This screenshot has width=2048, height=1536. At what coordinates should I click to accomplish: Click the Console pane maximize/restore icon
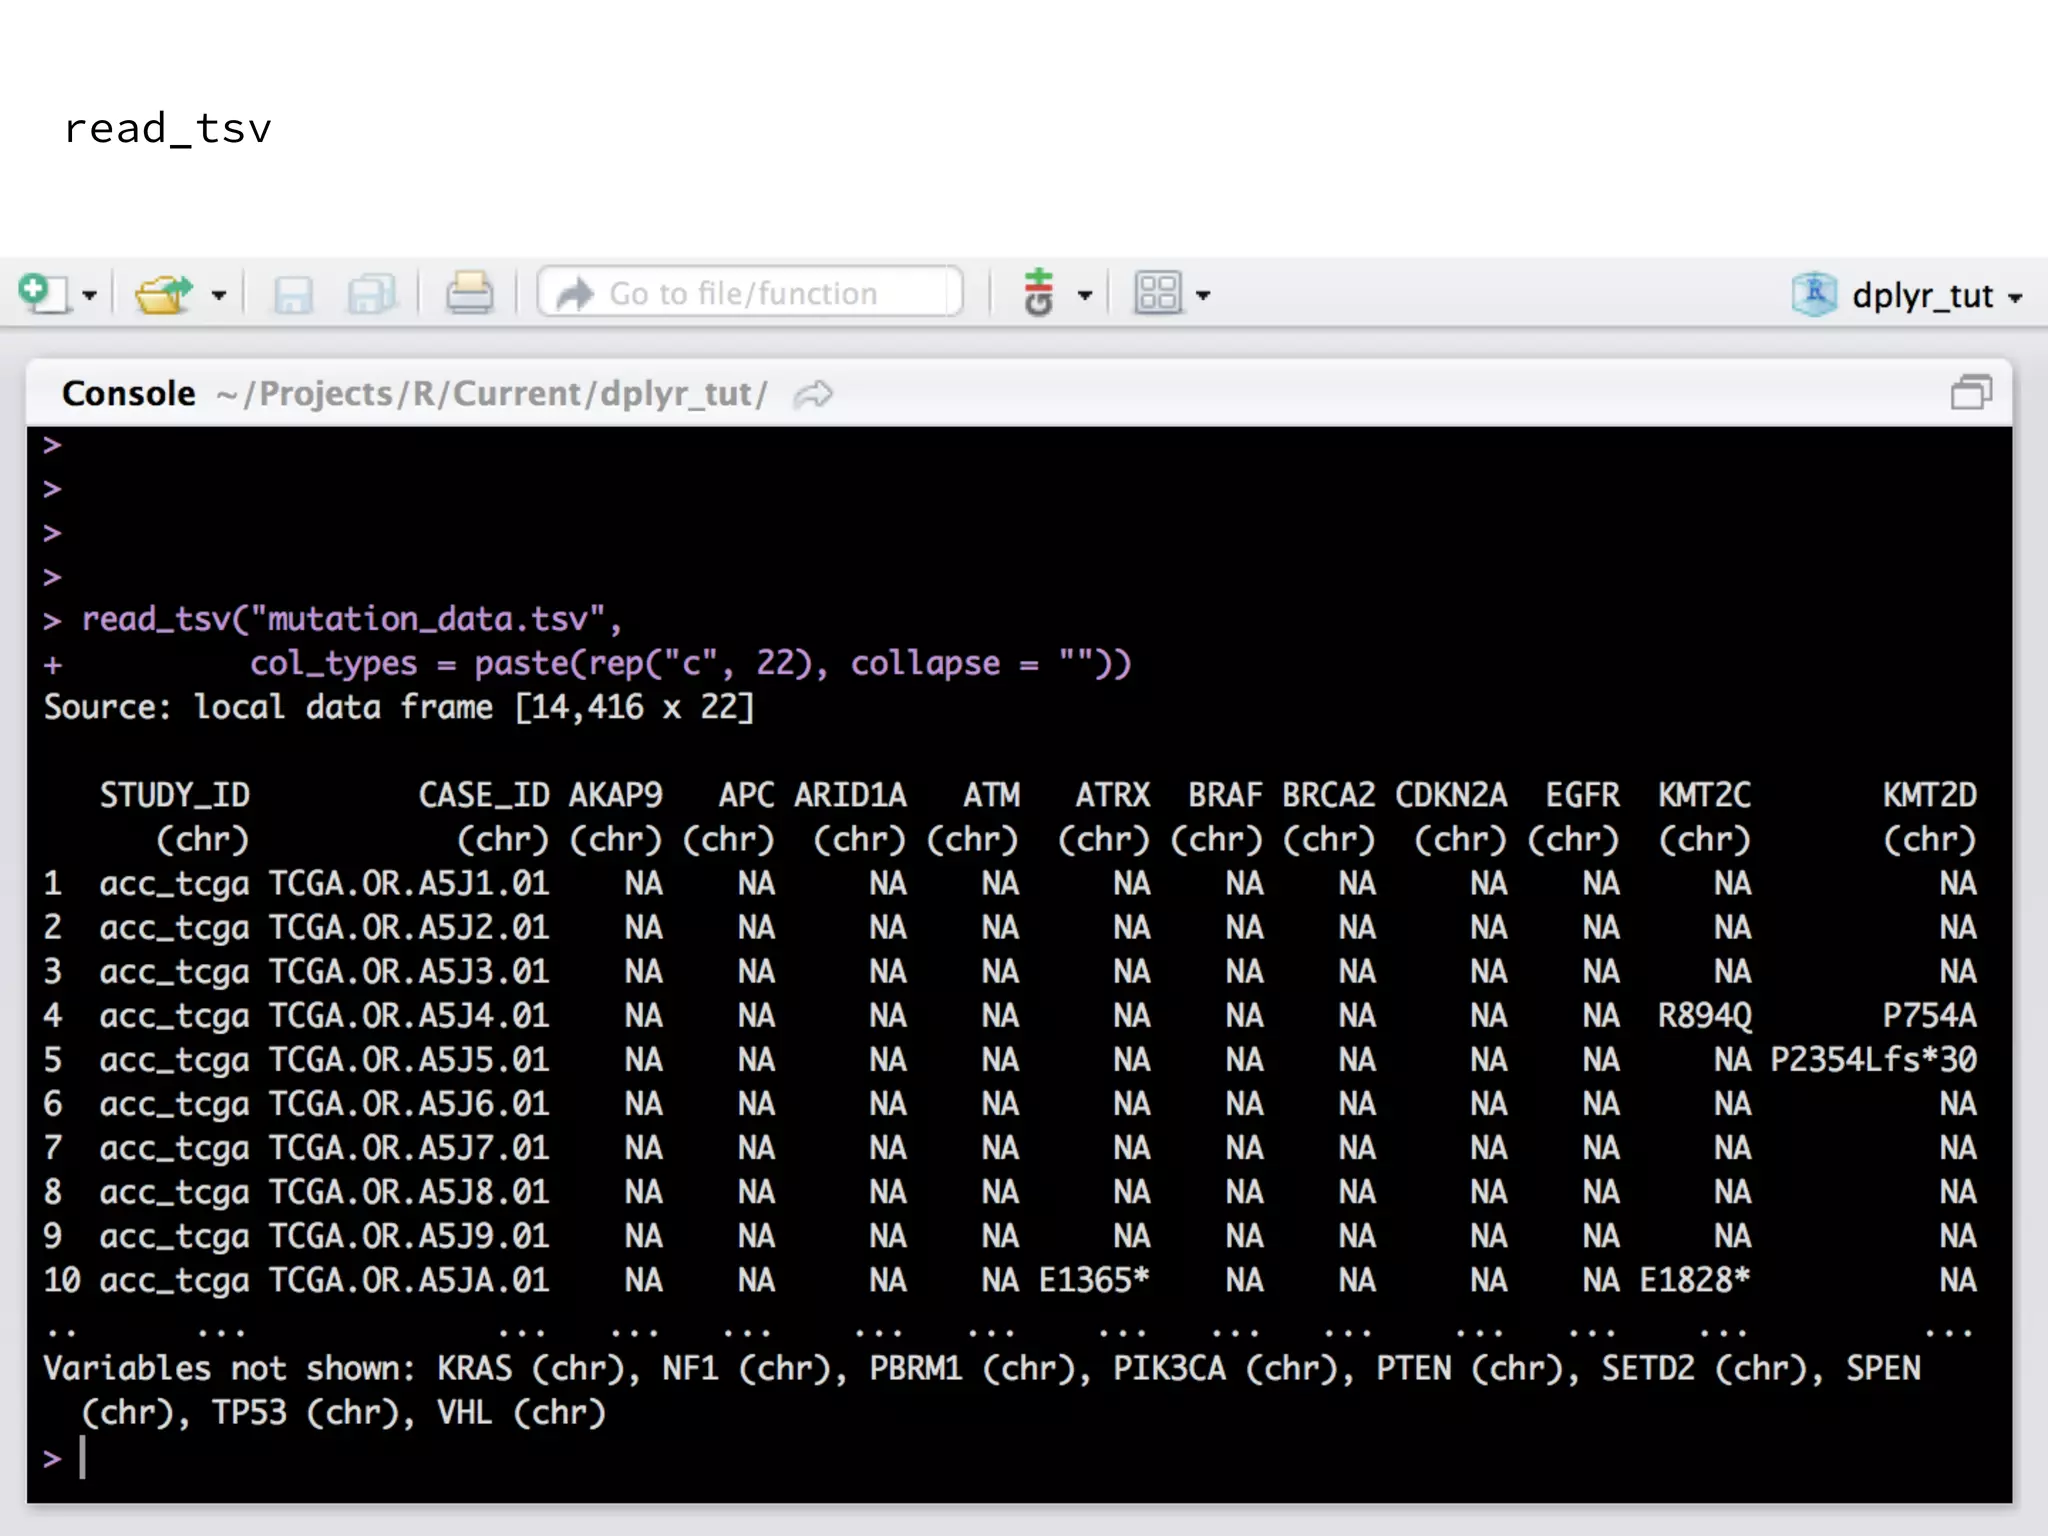1971,393
